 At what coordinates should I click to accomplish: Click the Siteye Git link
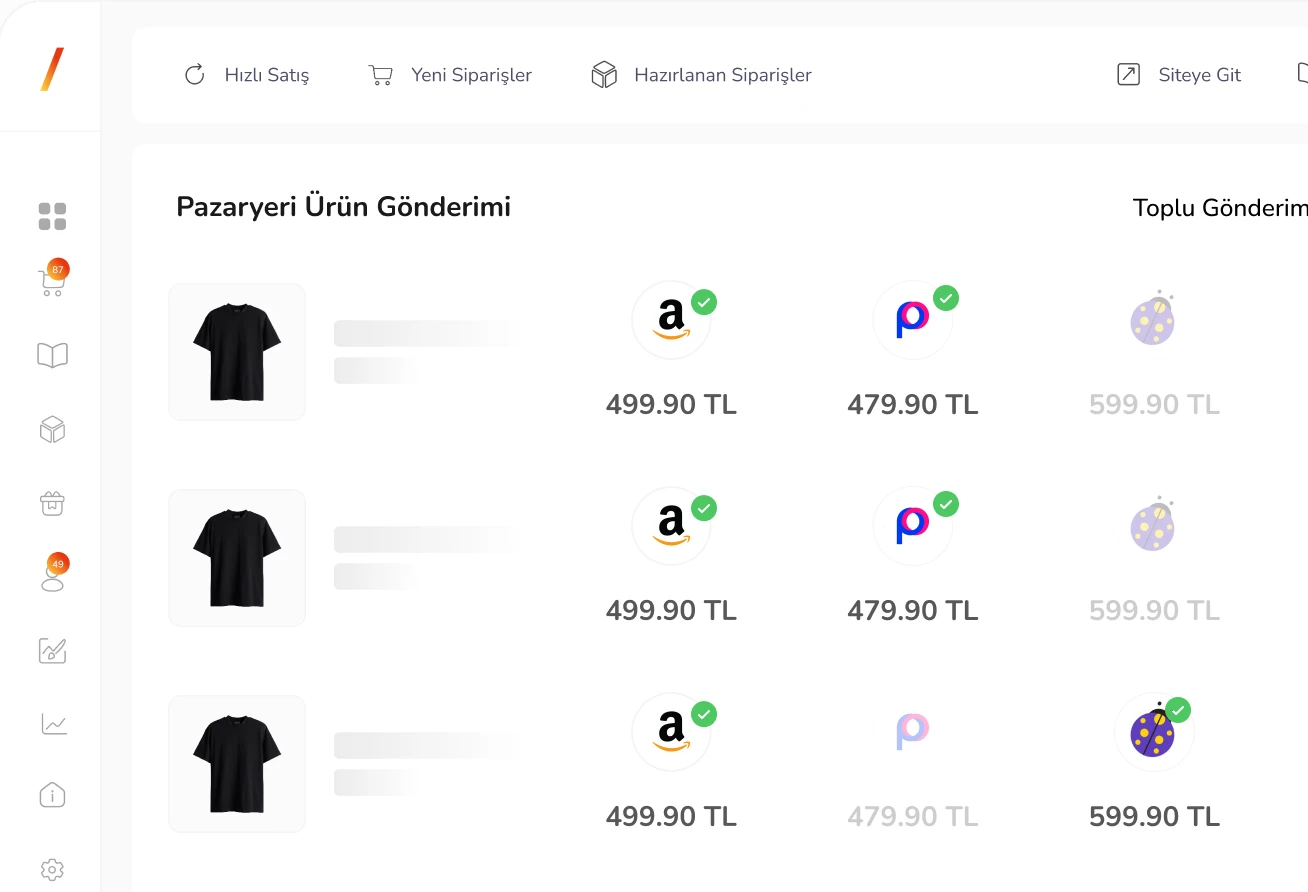coord(1179,75)
